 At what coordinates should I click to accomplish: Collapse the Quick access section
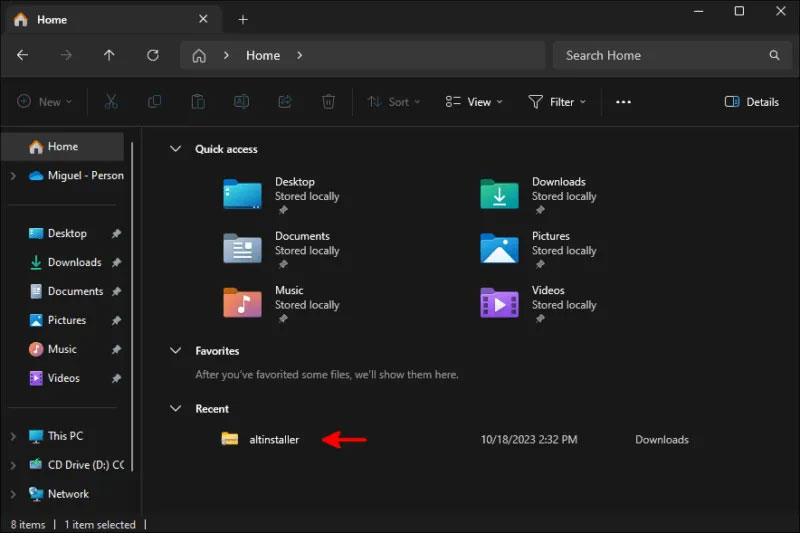(x=175, y=149)
